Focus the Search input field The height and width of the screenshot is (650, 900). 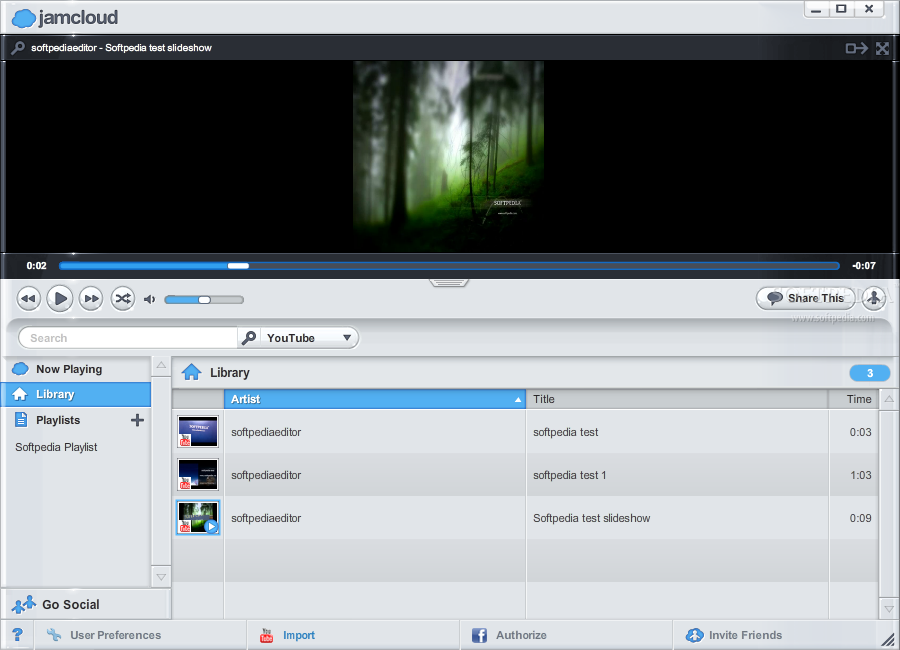click(x=128, y=338)
